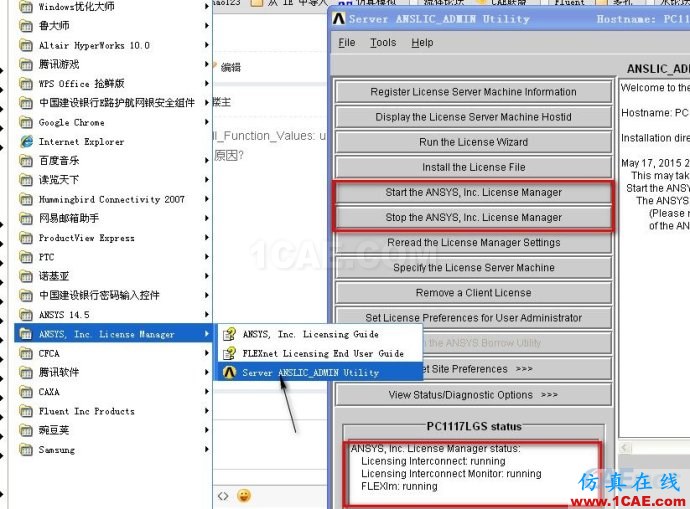Image resolution: width=690 pixels, height=509 pixels.
Task: Click the PTC folder icon
Action: point(26,257)
